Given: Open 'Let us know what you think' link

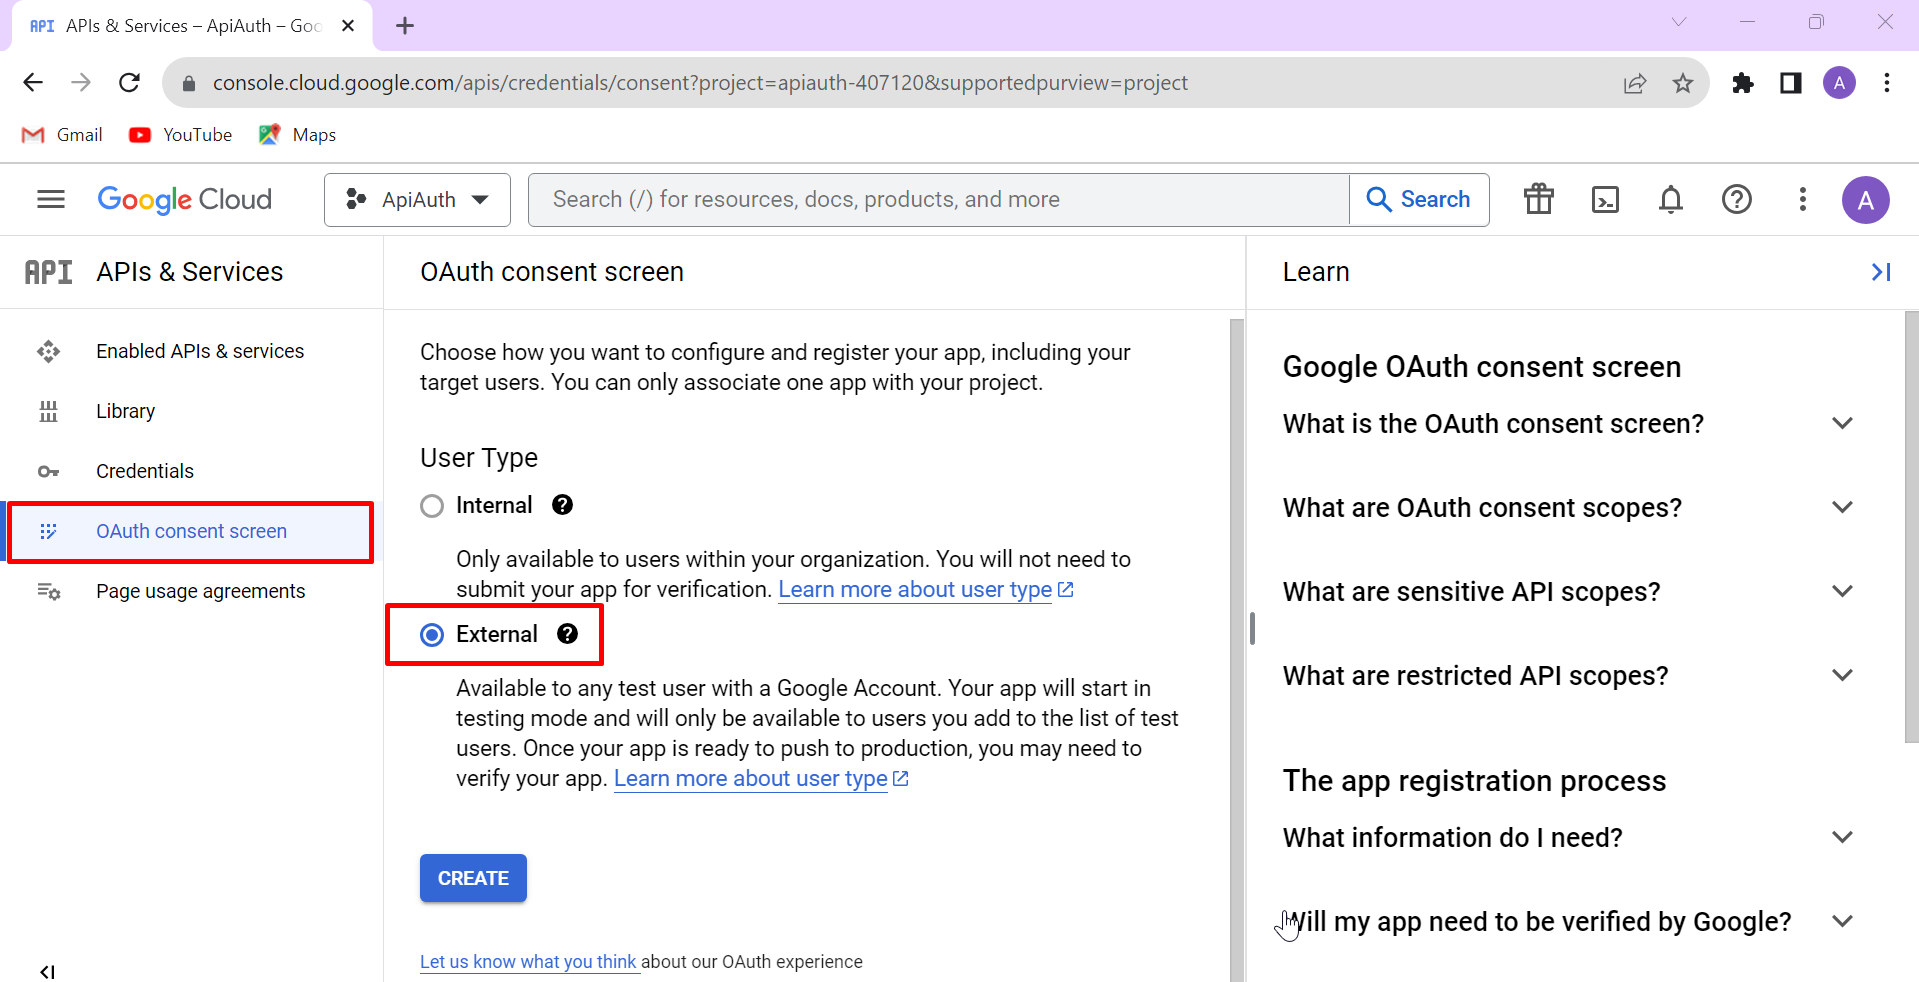Looking at the screenshot, I should [529, 961].
